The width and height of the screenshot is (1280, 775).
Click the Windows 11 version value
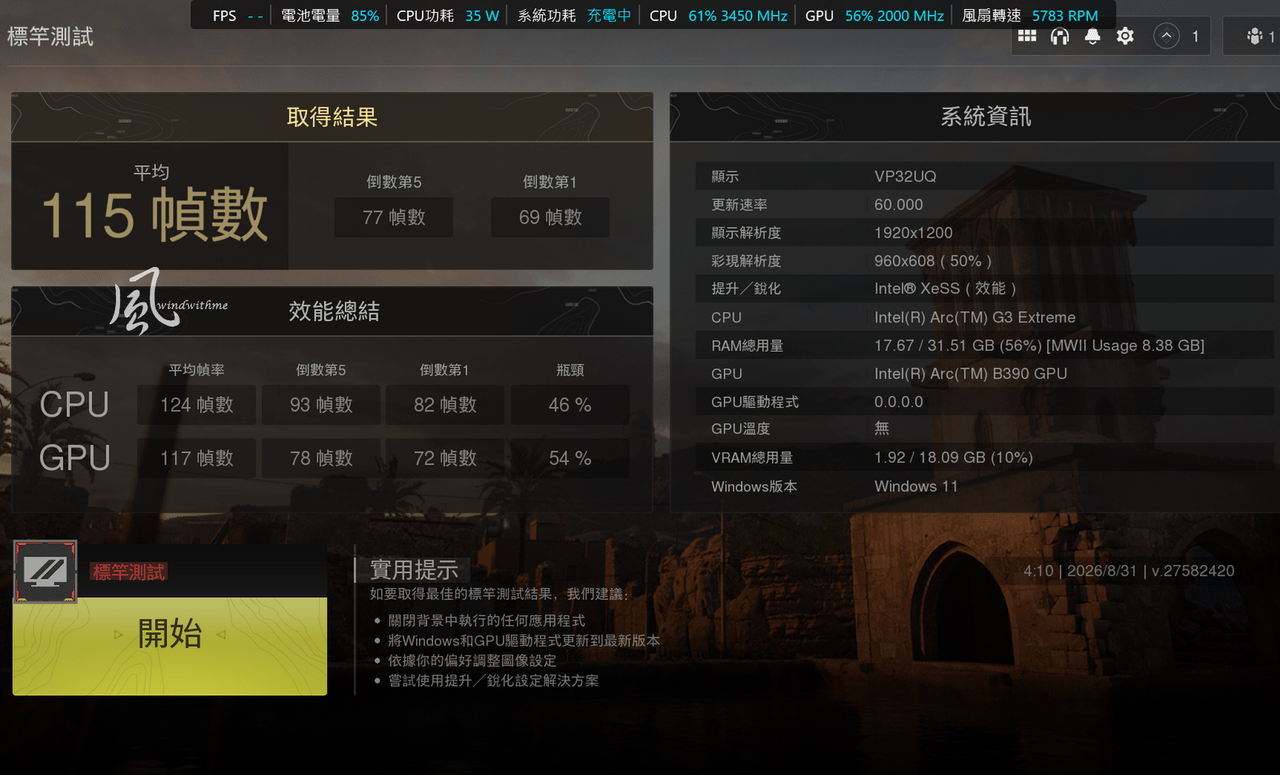click(x=916, y=486)
